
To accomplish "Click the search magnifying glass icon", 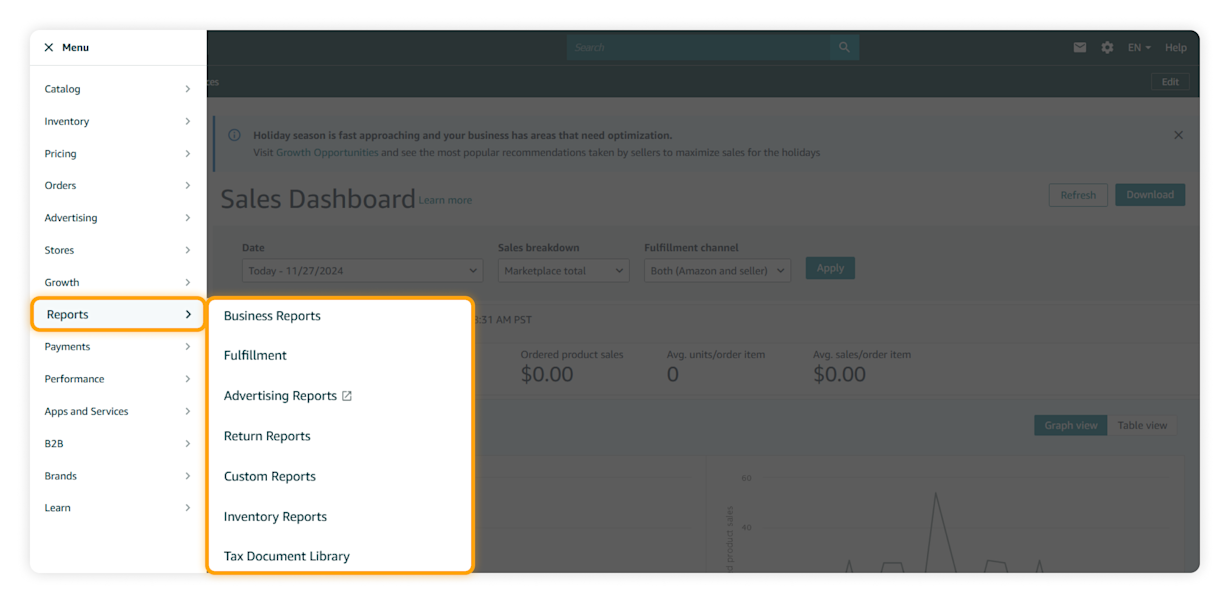I will coord(843,47).
